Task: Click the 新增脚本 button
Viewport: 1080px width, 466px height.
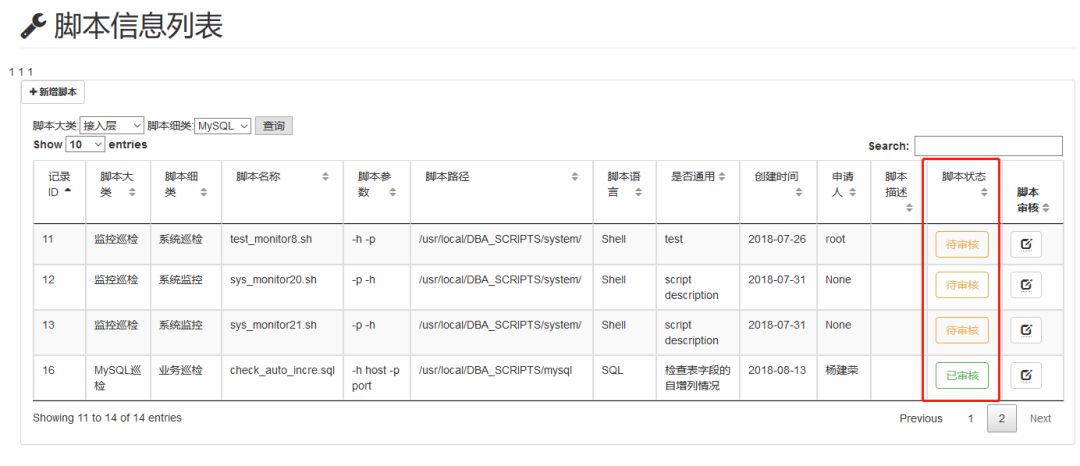Action: coord(53,92)
